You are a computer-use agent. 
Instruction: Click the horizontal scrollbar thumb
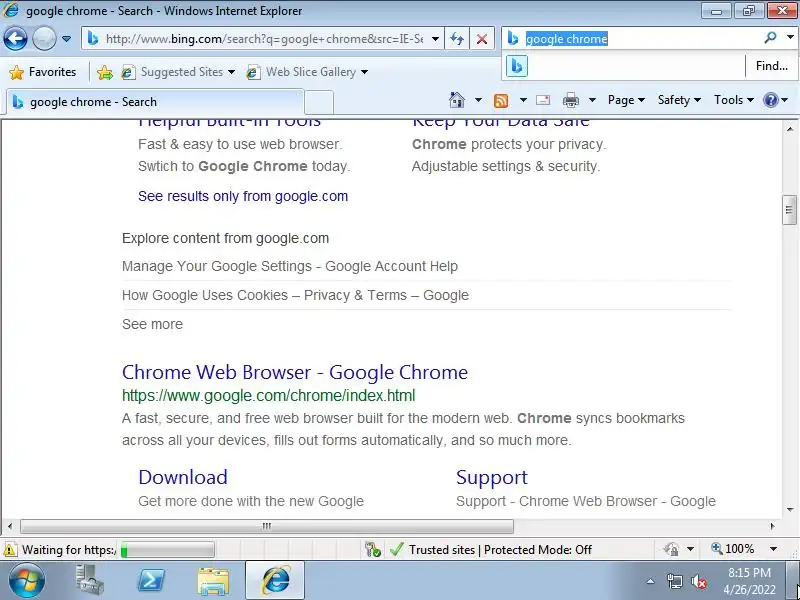point(267,526)
